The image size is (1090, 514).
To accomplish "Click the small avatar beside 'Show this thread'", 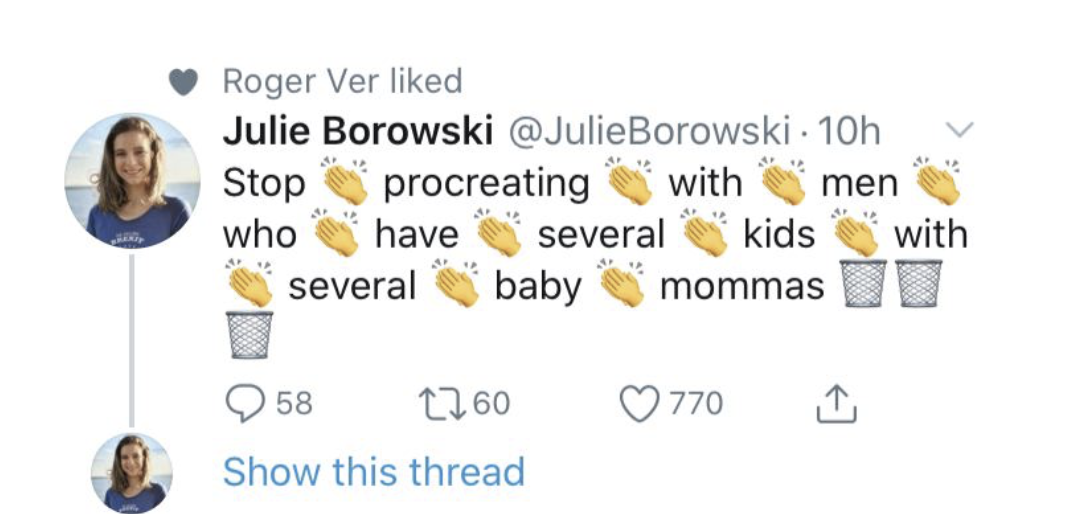I will click(132, 473).
